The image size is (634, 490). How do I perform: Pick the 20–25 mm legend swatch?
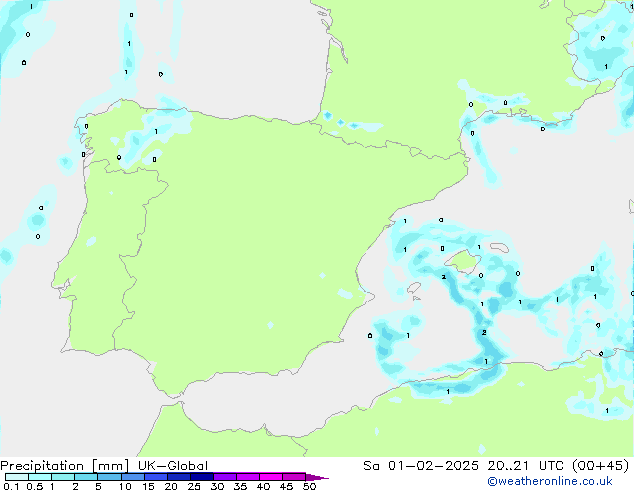click(x=179, y=477)
